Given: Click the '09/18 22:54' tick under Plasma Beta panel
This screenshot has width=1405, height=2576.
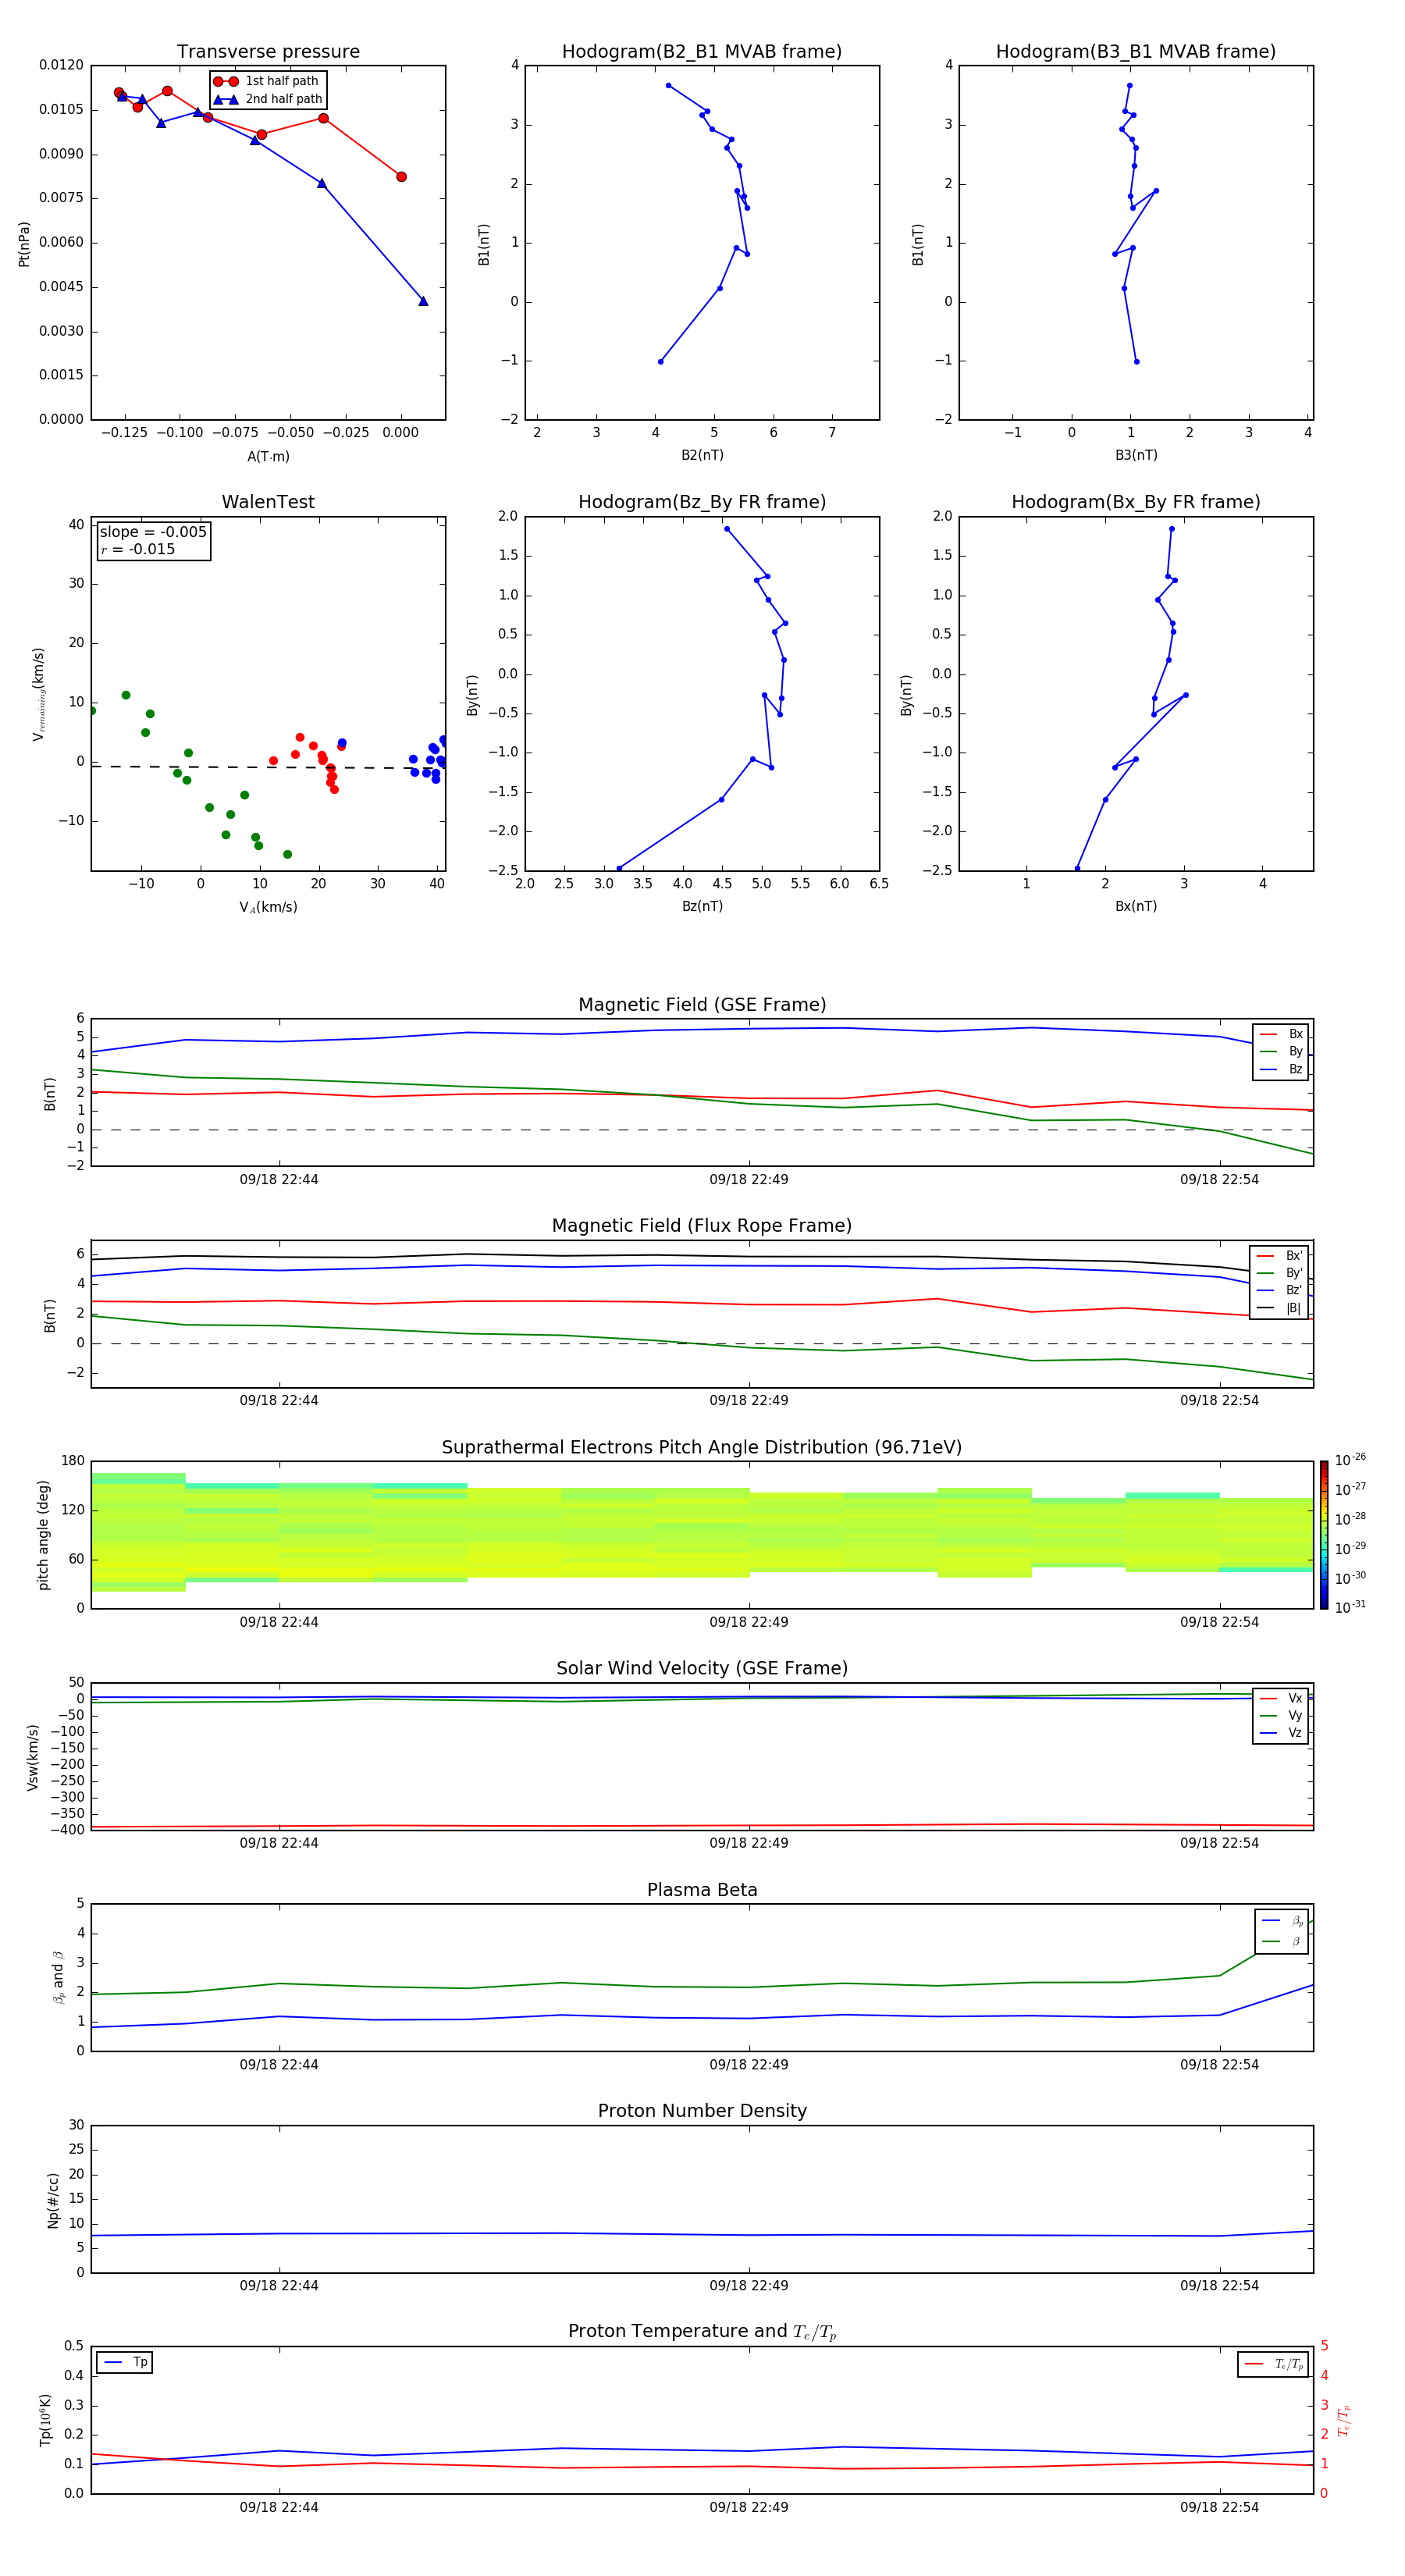Looking at the screenshot, I should (x=1219, y=2064).
